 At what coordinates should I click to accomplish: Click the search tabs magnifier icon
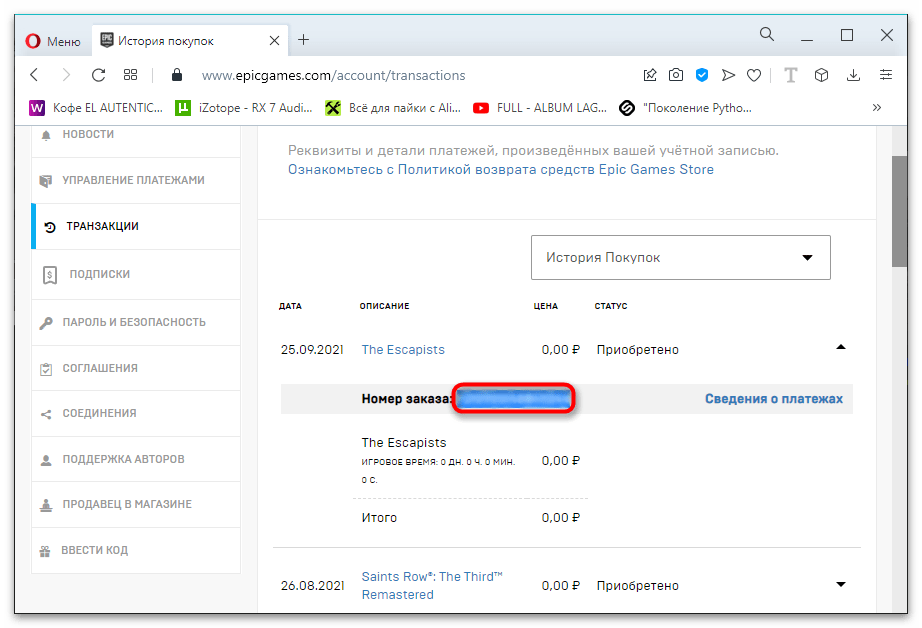tap(767, 35)
